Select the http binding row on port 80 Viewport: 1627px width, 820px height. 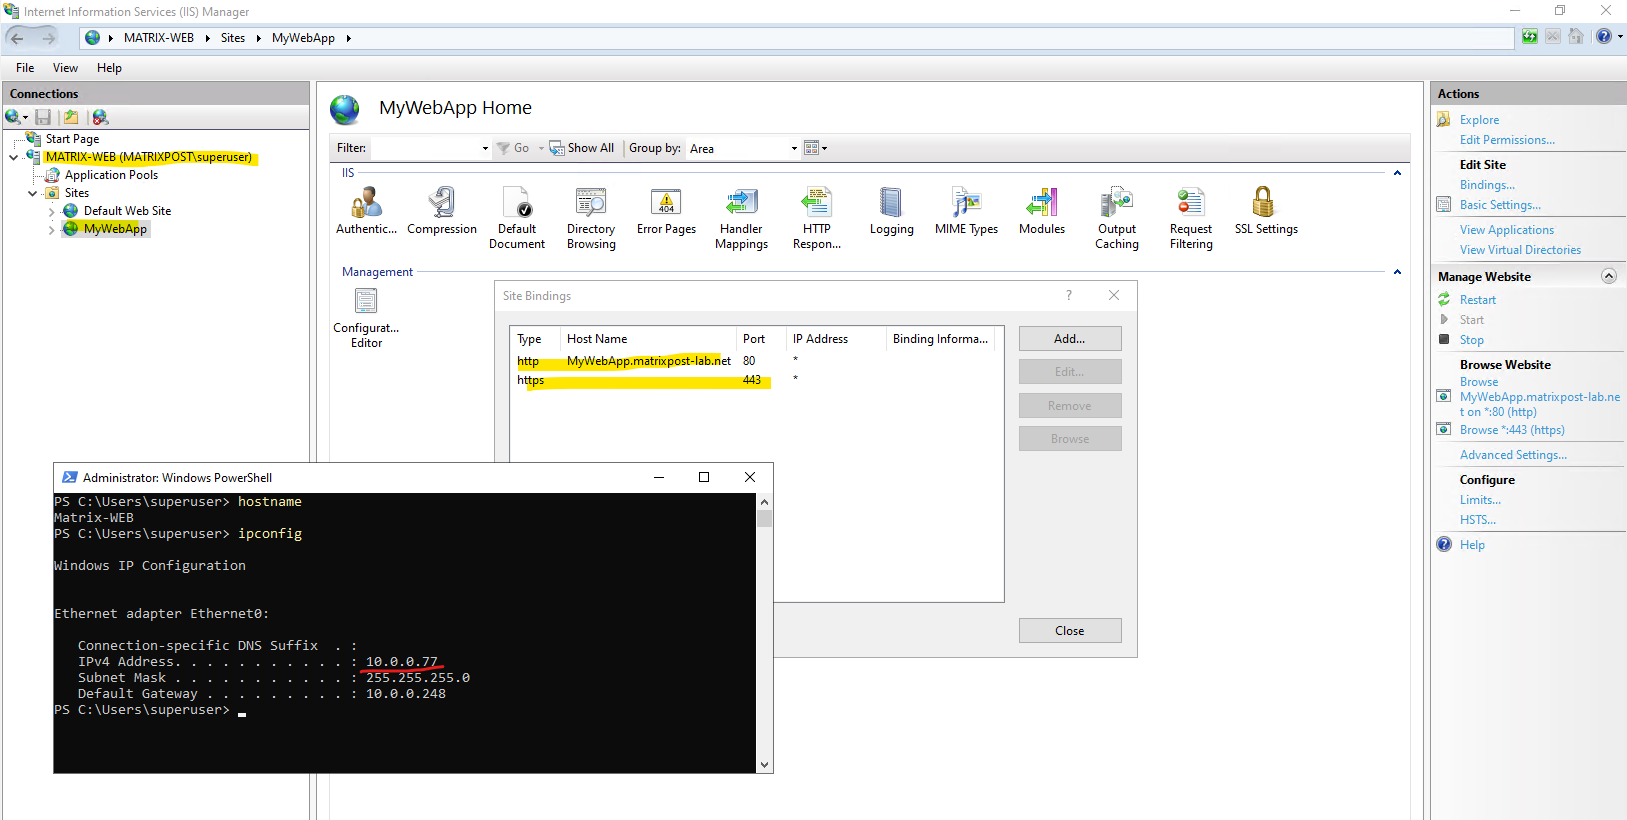pyautogui.click(x=756, y=361)
